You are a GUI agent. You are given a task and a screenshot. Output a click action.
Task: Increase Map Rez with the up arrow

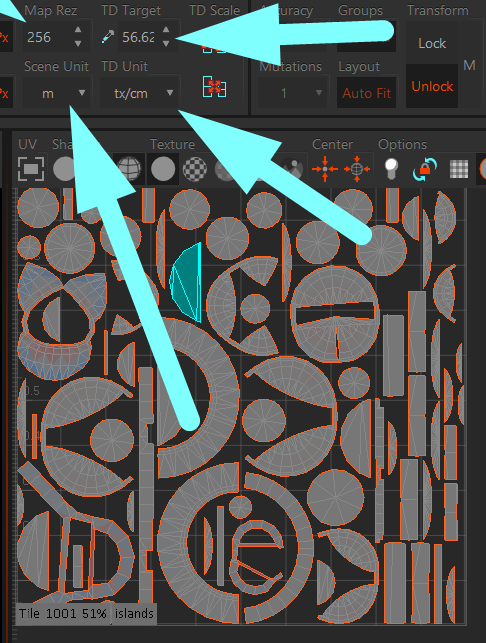point(78,30)
